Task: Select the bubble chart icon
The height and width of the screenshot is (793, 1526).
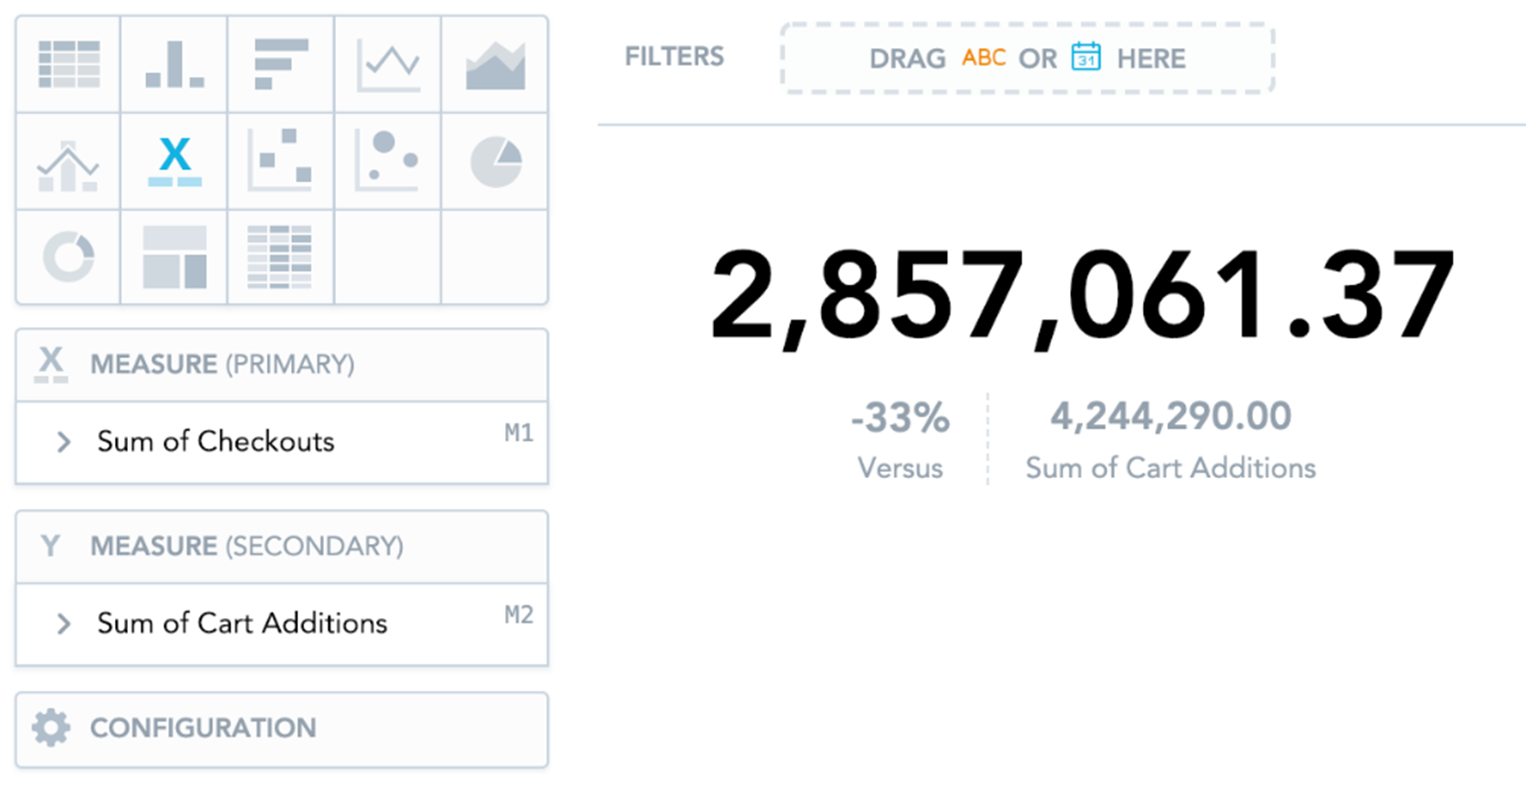Action: point(388,162)
